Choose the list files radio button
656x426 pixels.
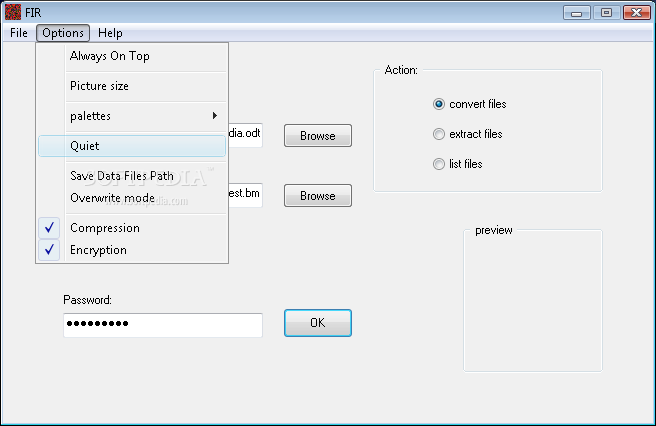point(439,164)
